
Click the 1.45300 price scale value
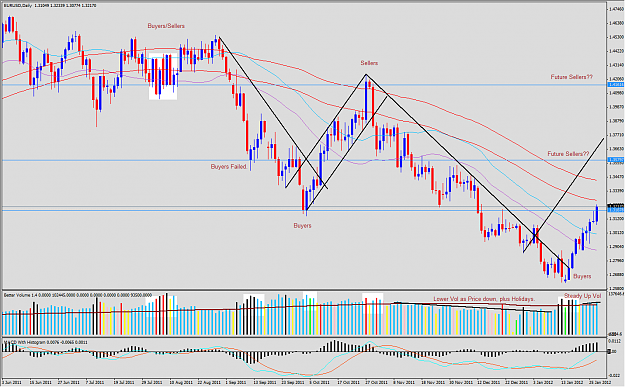pyautogui.click(x=616, y=37)
